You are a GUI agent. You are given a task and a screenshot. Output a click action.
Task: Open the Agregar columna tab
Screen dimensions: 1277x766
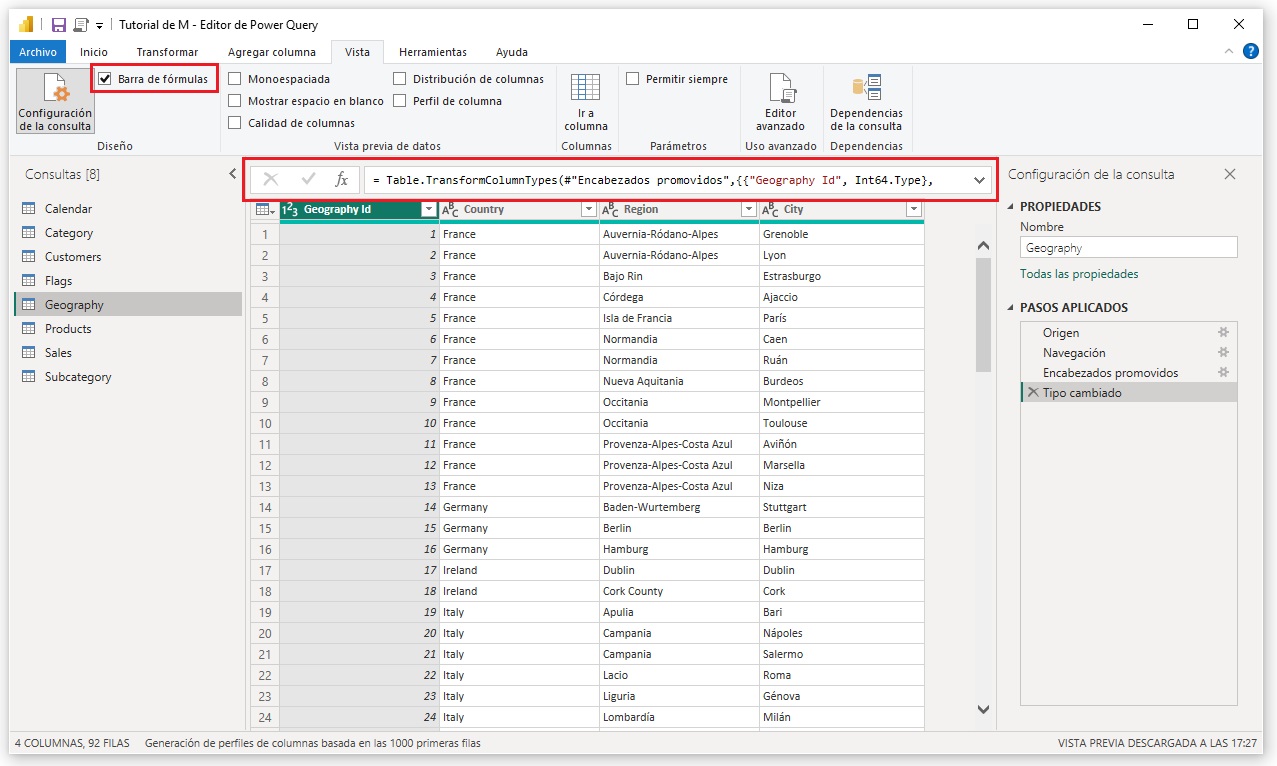pyautogui.click(x=271, y=52)
